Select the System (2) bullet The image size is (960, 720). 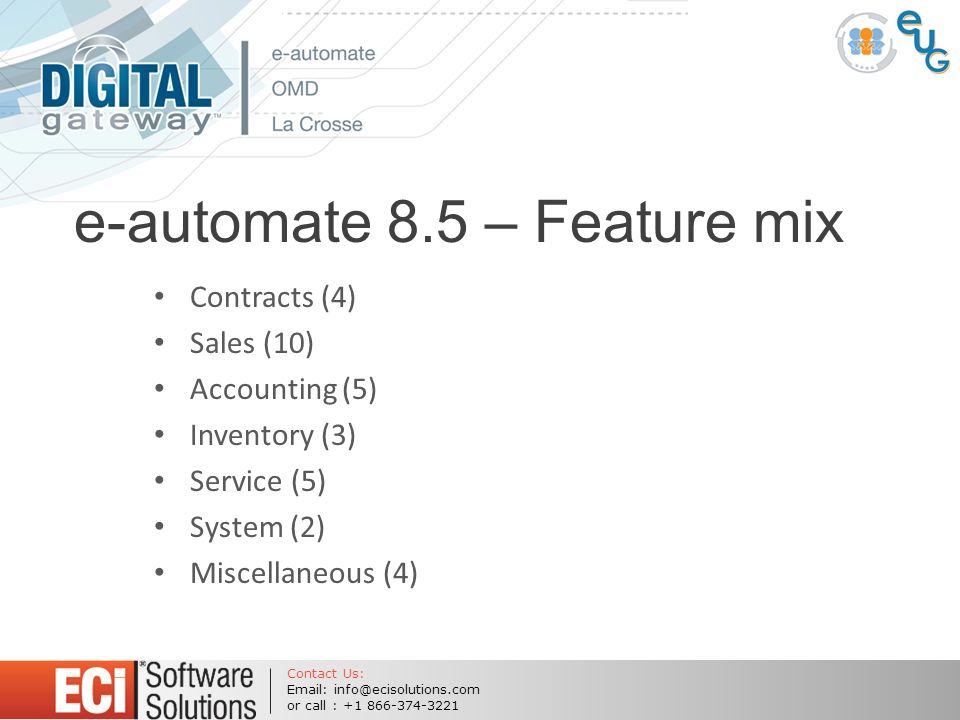[257, 528]
